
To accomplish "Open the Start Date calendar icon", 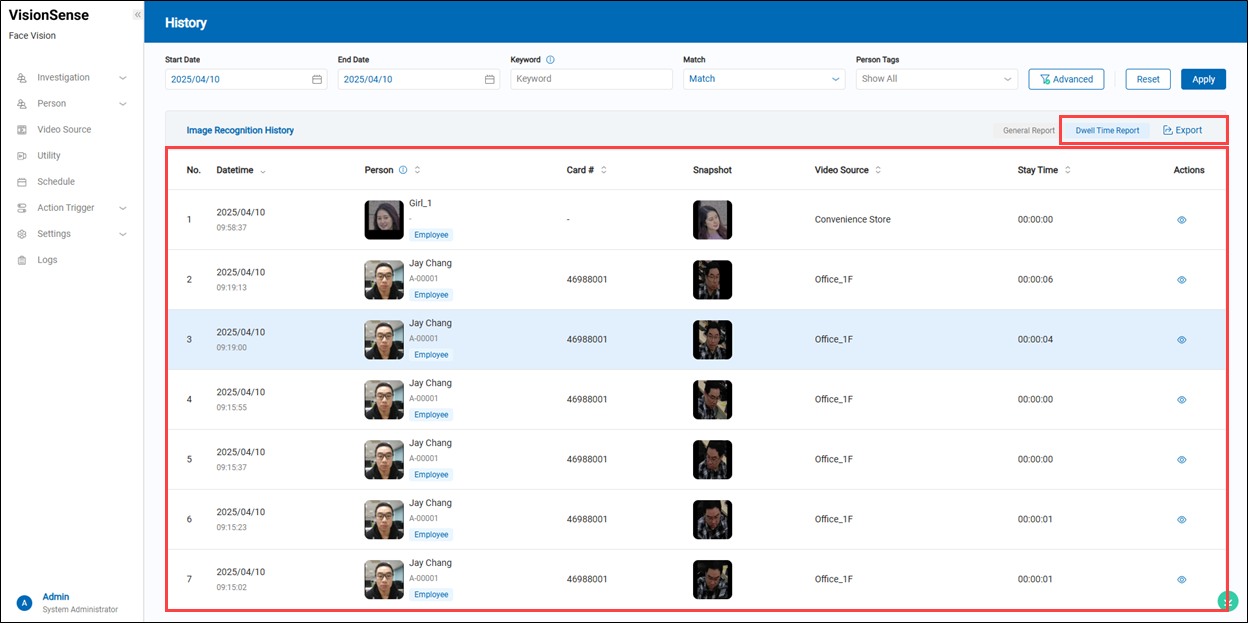I will (x=317, y=79).
